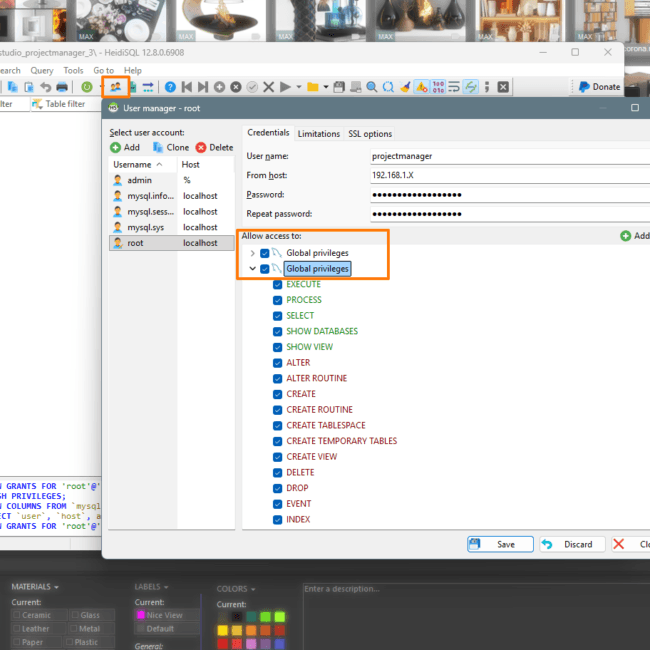Click the User name input field
This screenshot has width=650, height=650.
(x=510, y=156)
